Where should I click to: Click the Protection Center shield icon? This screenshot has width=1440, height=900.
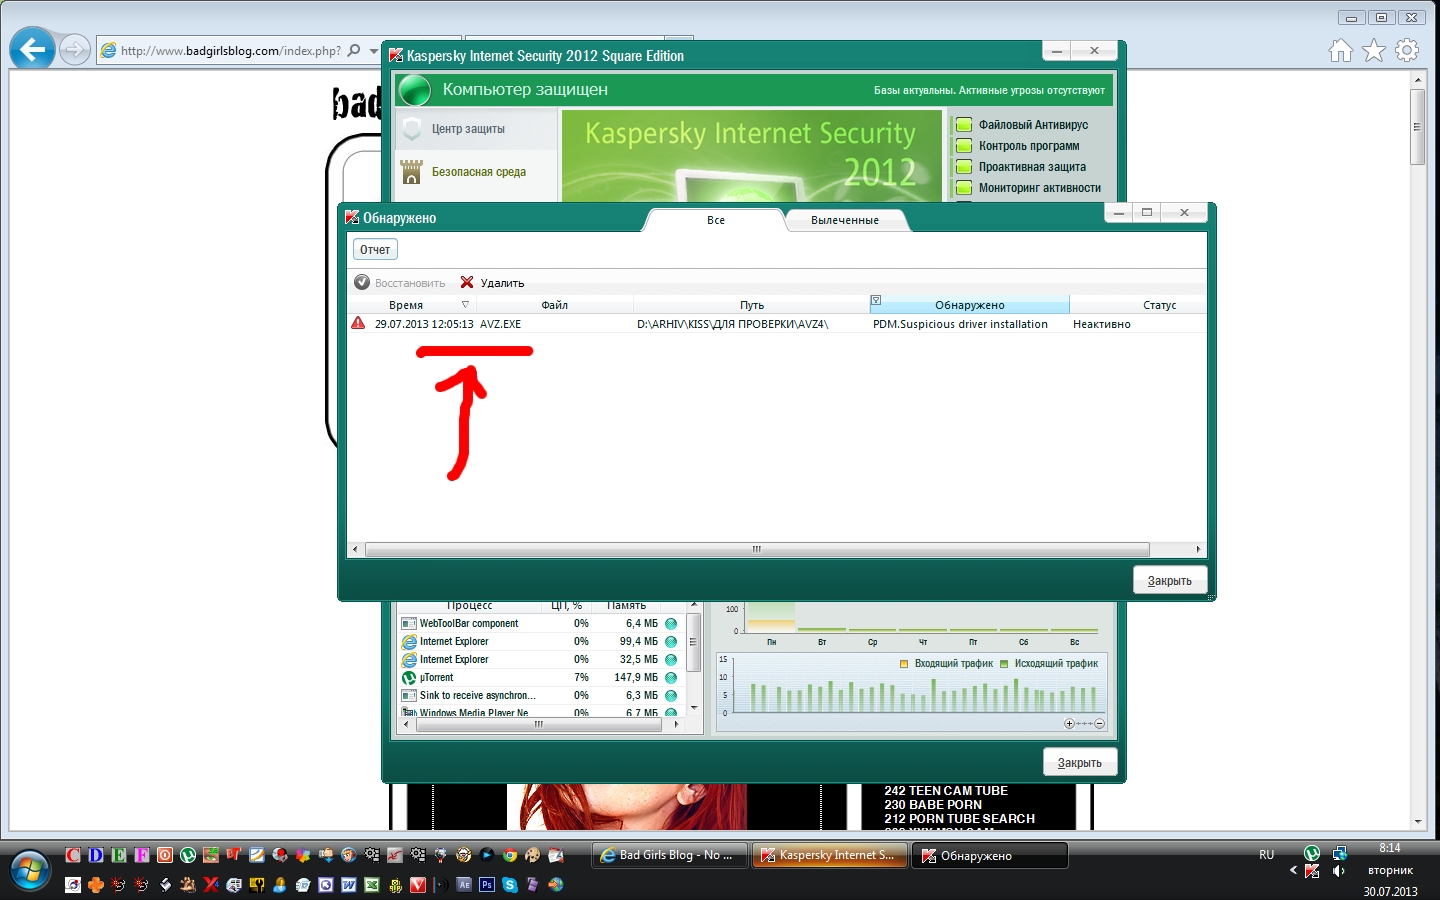pos(411,129)
